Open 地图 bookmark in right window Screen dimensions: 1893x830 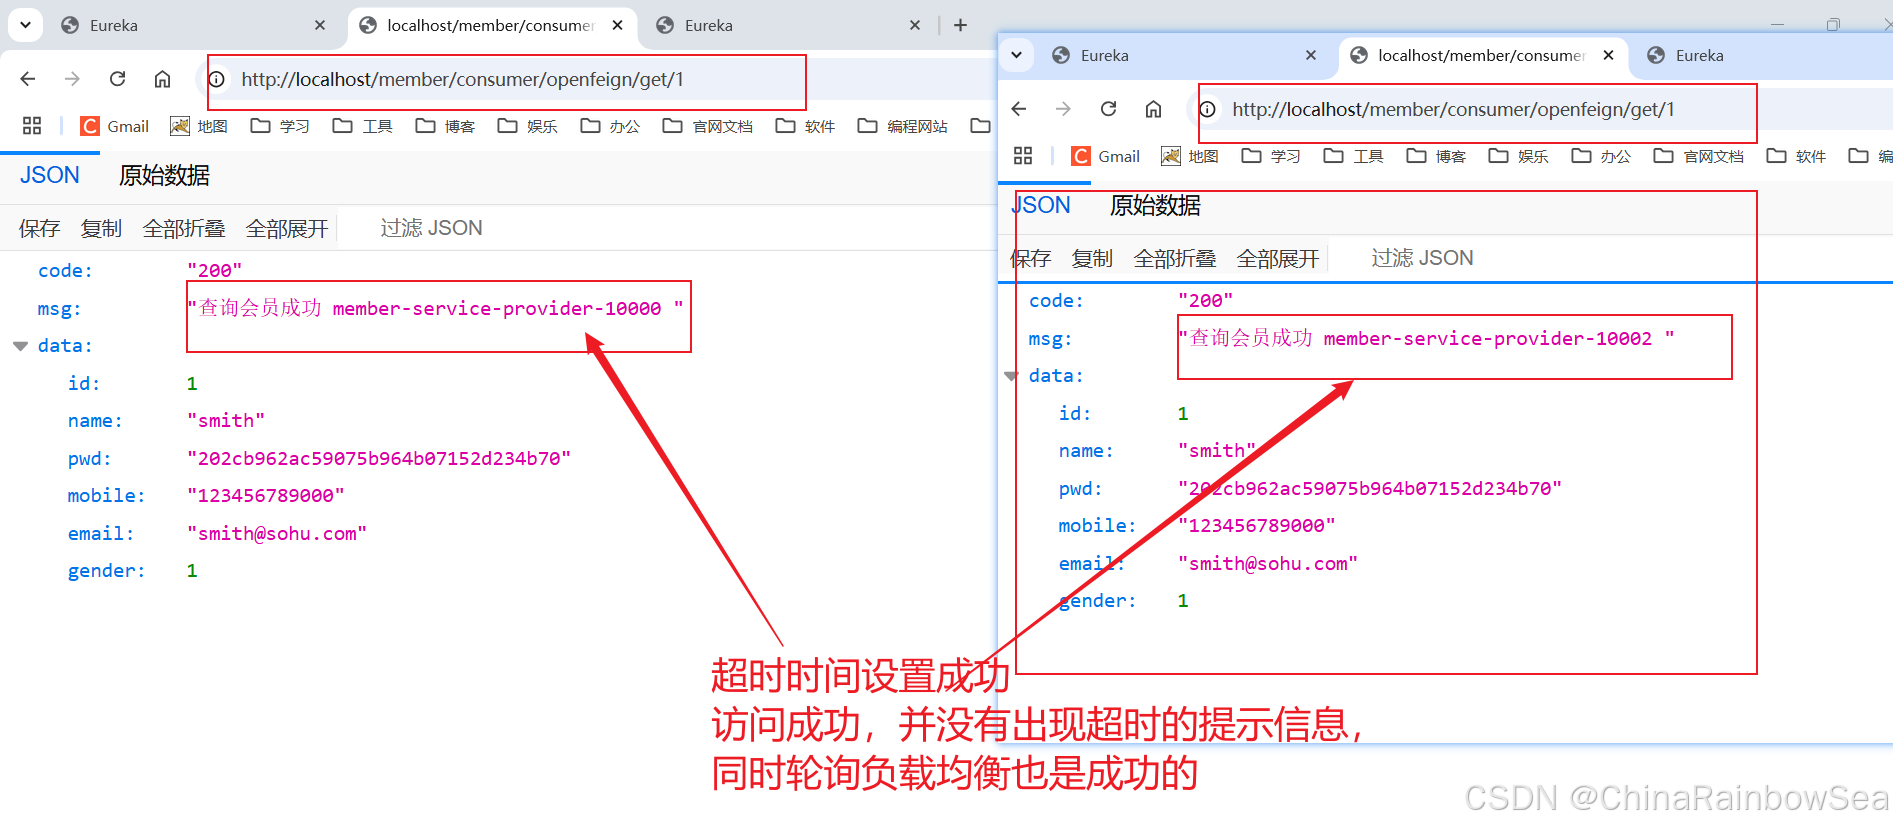coord(1190,156)
